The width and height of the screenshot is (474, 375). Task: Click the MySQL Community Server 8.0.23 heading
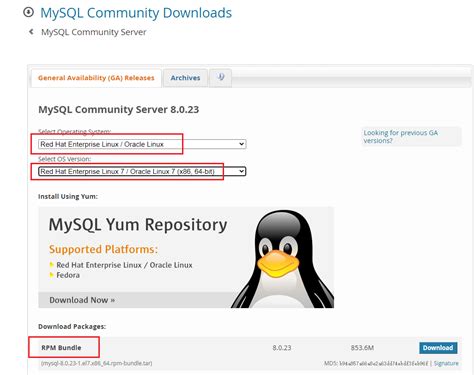(119, 110)
